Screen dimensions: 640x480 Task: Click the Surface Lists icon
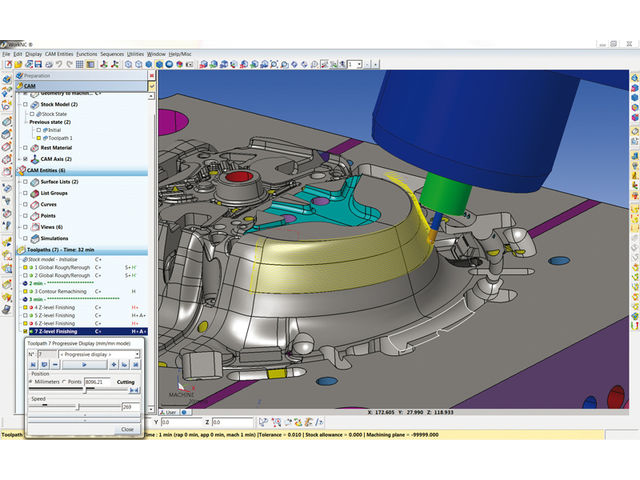tap(33, 182)
